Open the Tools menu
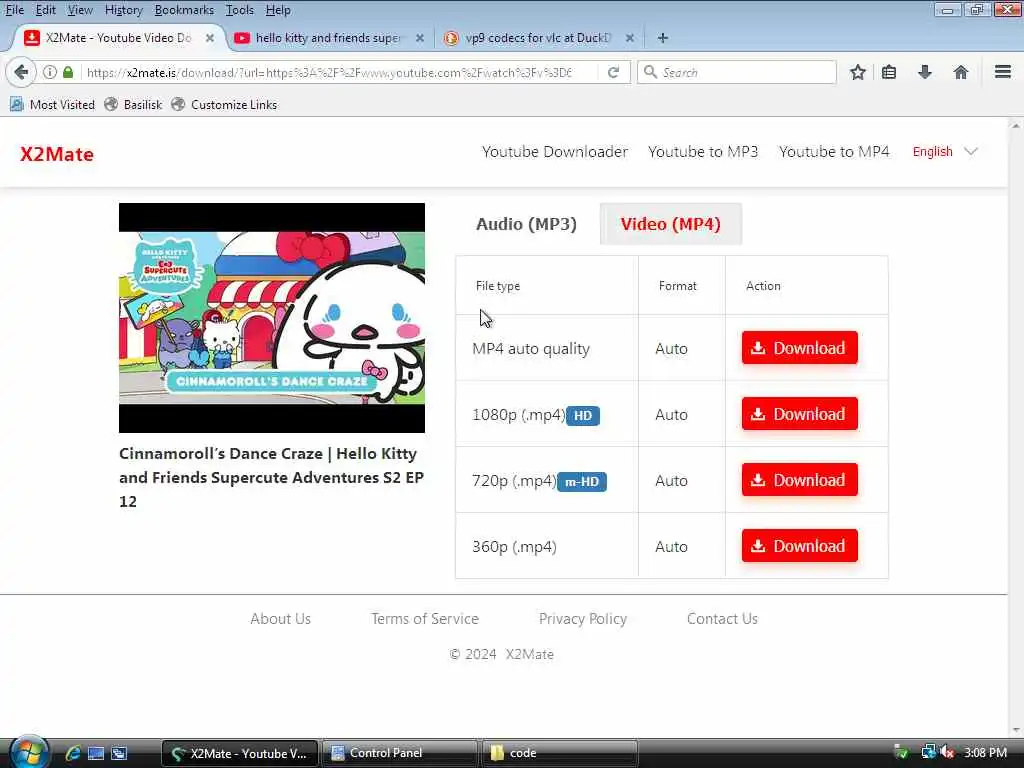 pyautogui.click(x=240, y=10)
